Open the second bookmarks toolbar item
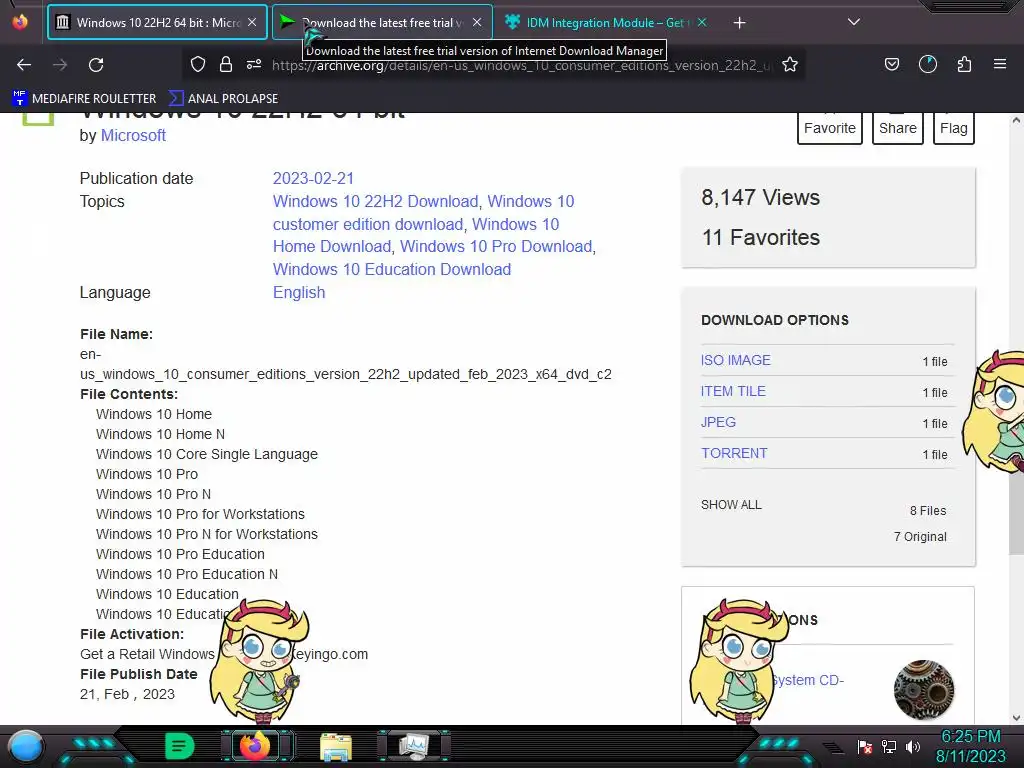 pyautogui.click(x=223, y=99)
